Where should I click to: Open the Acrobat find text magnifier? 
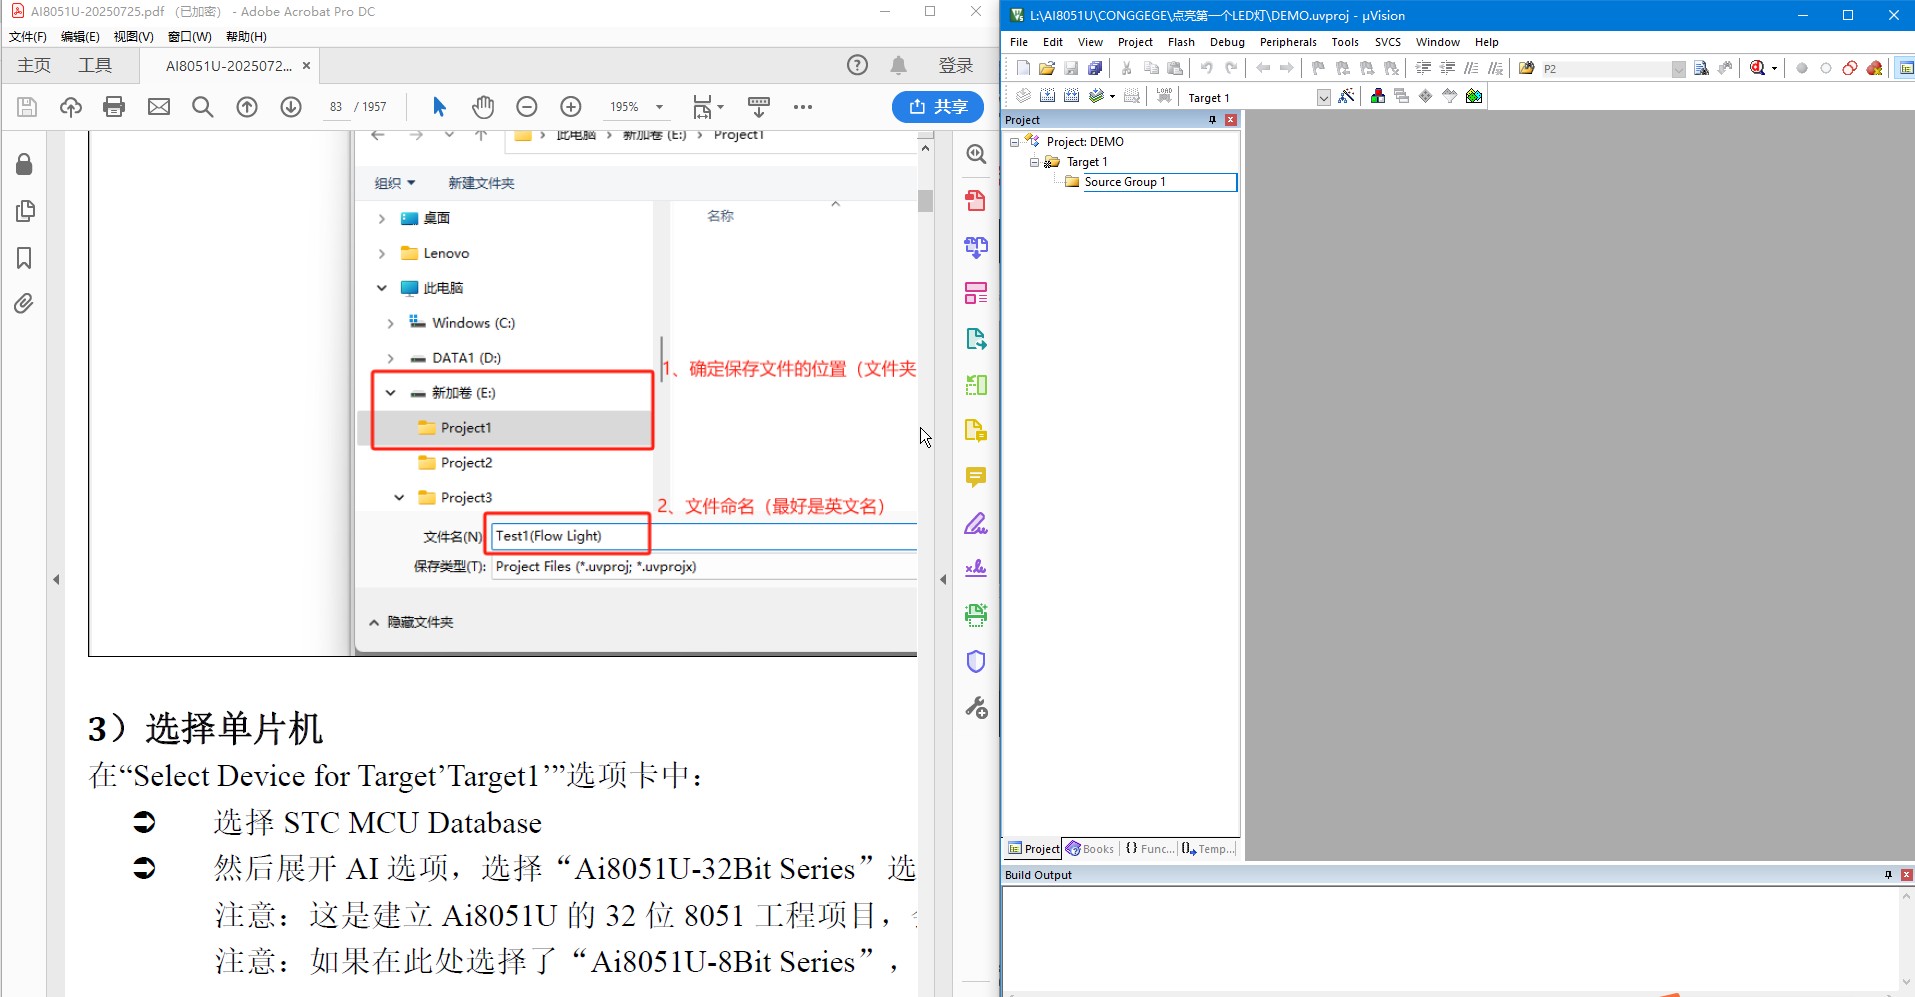coord(203,106)
